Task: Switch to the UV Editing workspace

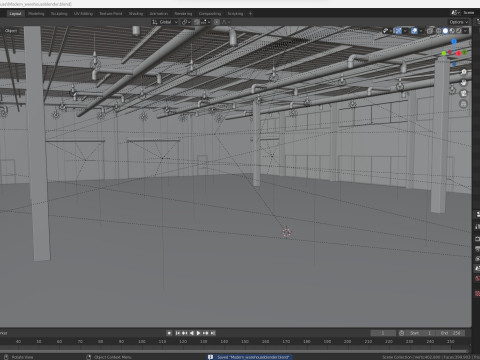Action: pyautogui.click(x=83, y=14)
